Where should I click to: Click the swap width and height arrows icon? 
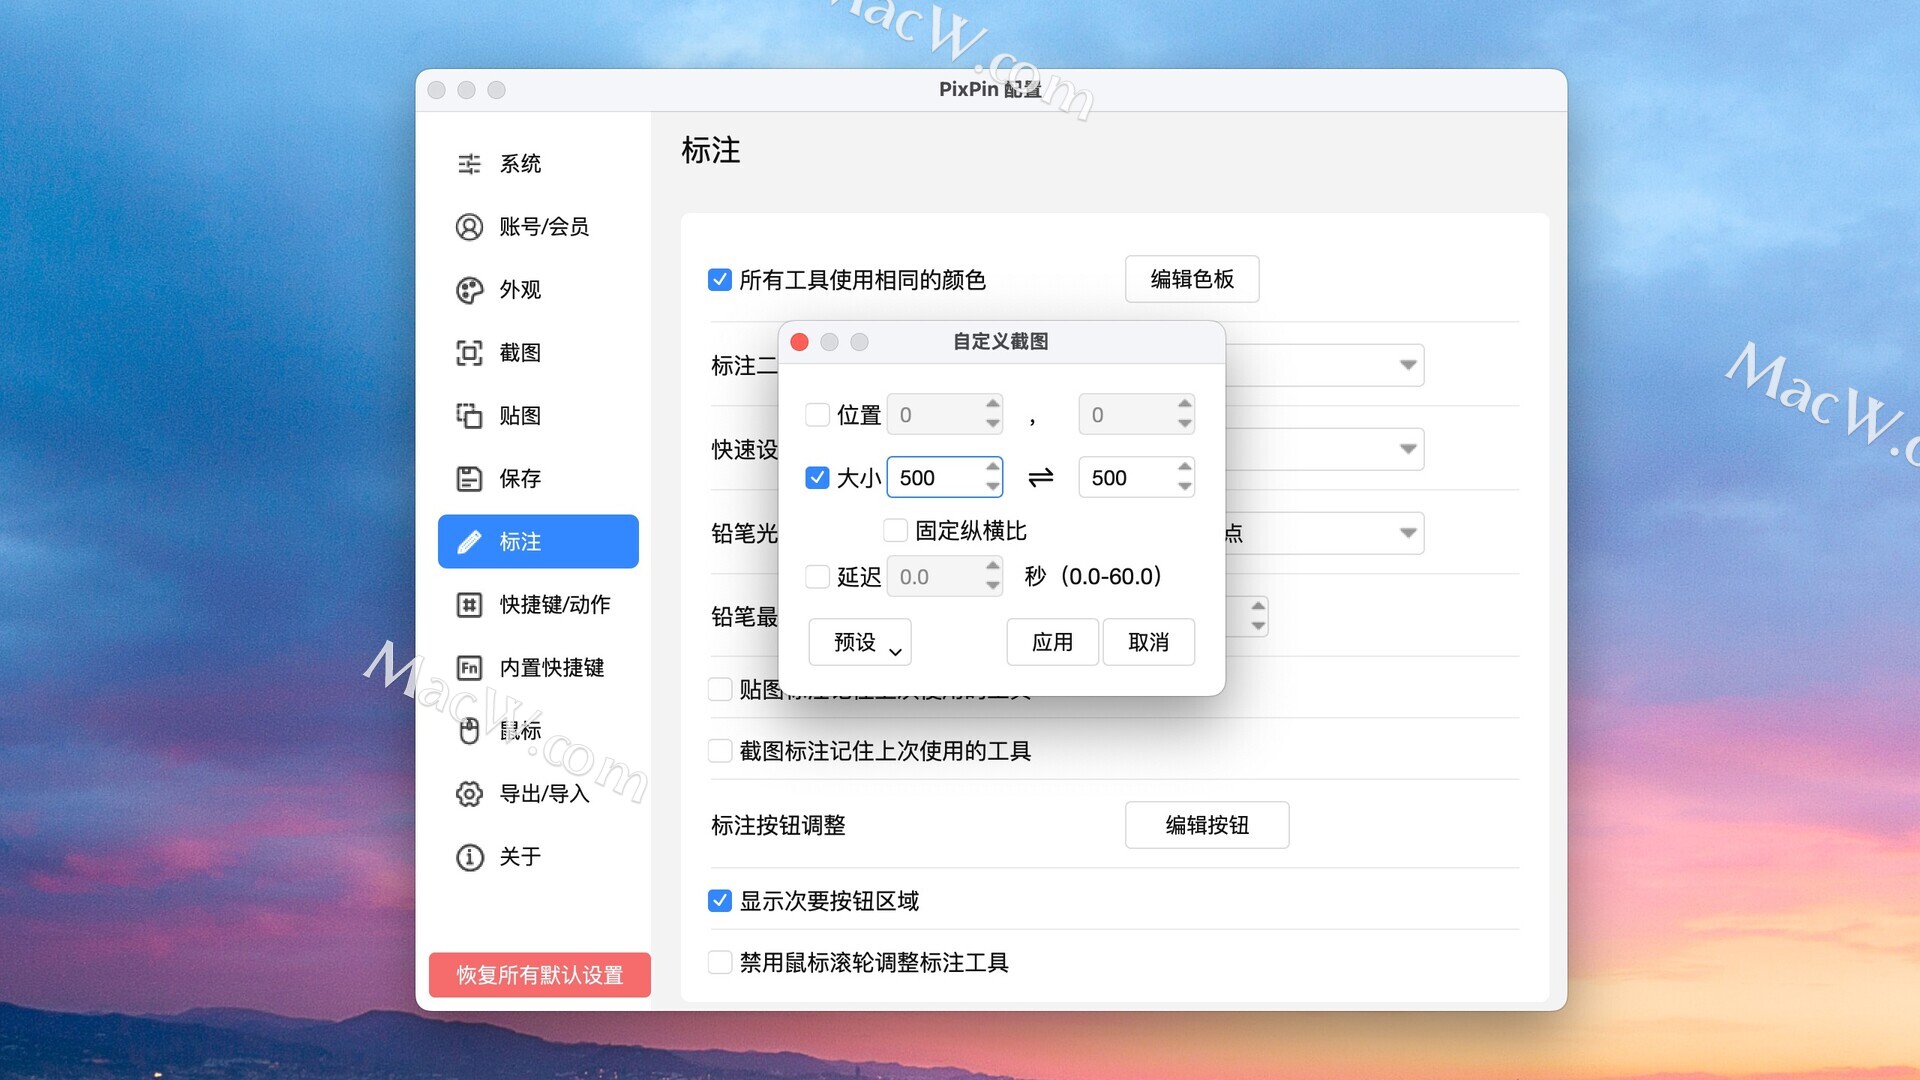pos(1040,478)
